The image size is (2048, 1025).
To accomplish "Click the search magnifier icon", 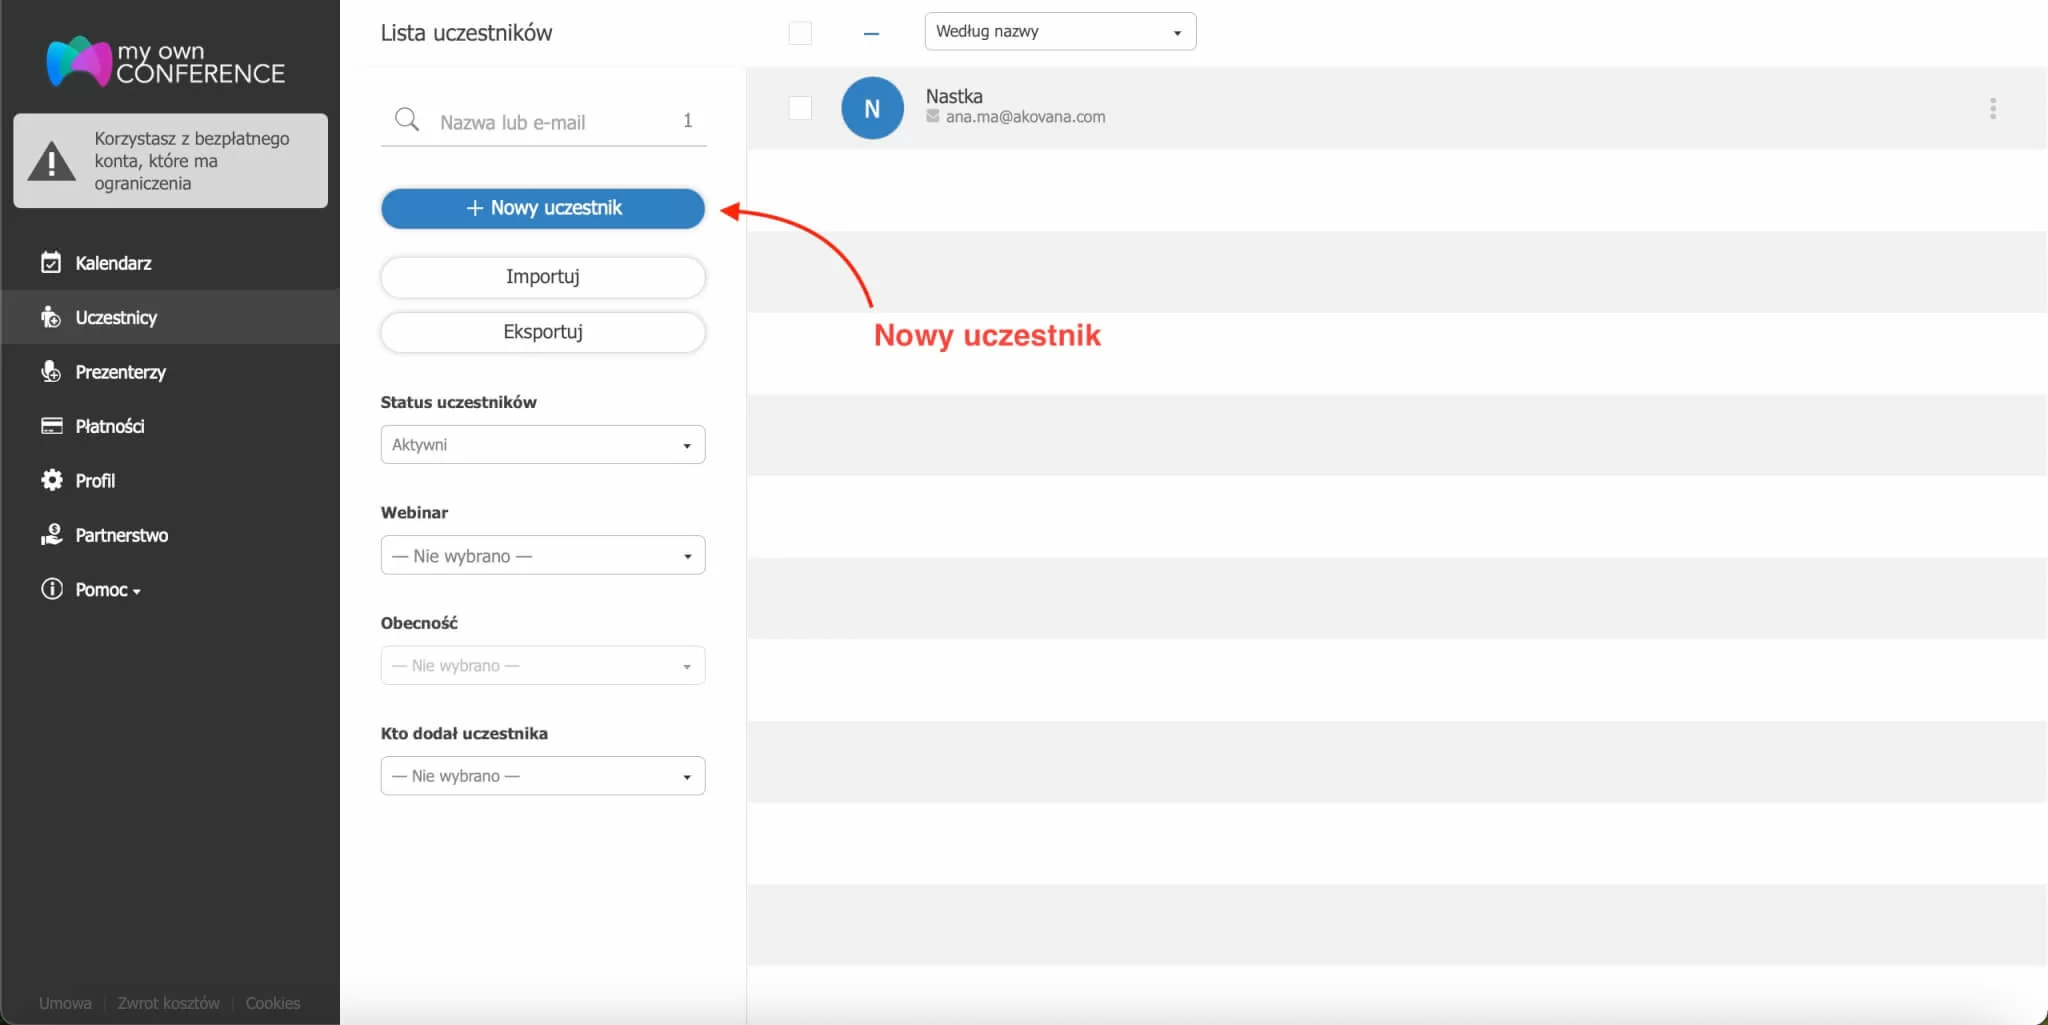I will pos(406,120).
